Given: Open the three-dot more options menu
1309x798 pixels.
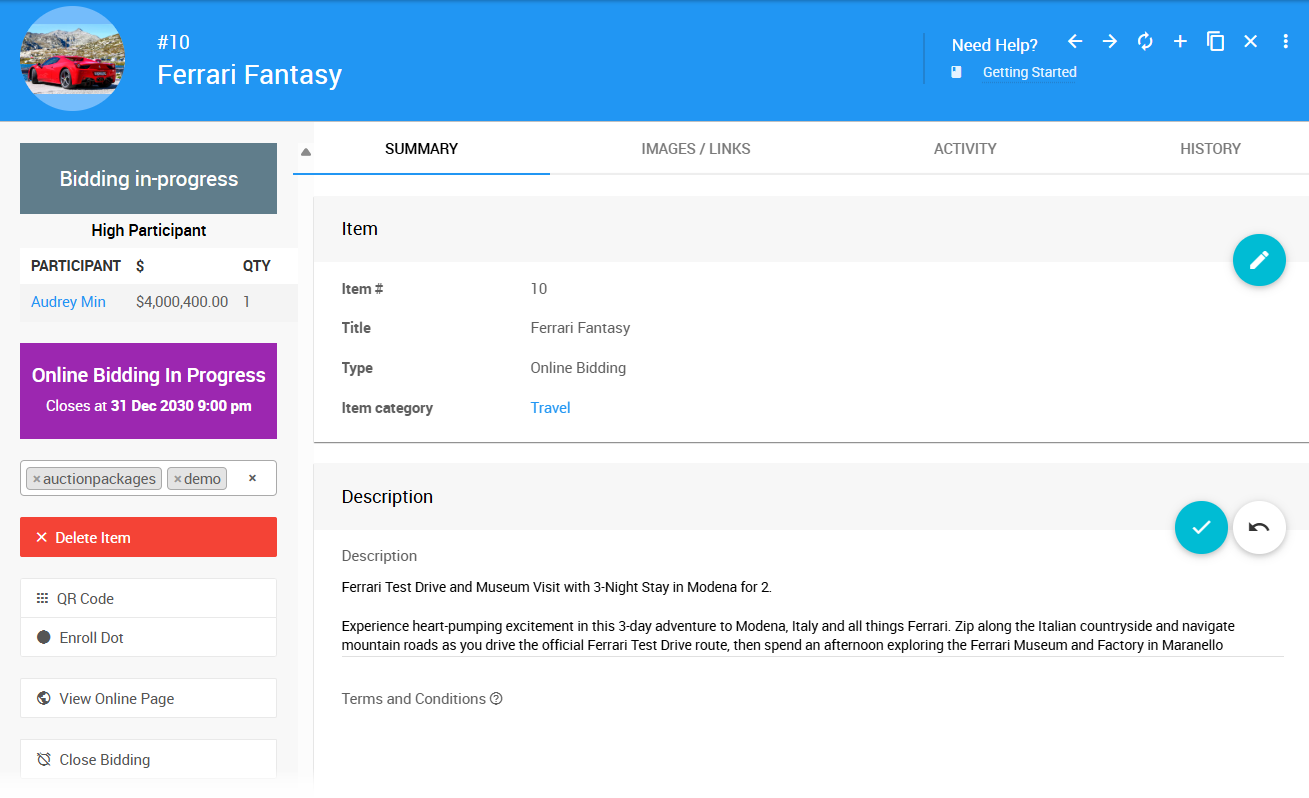Looking at the screenshot, I should pyautogui.click(x=1286, y=42).
